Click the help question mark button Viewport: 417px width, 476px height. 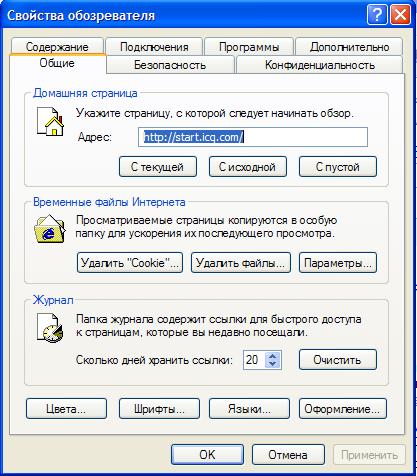click(x=377, y=15)
